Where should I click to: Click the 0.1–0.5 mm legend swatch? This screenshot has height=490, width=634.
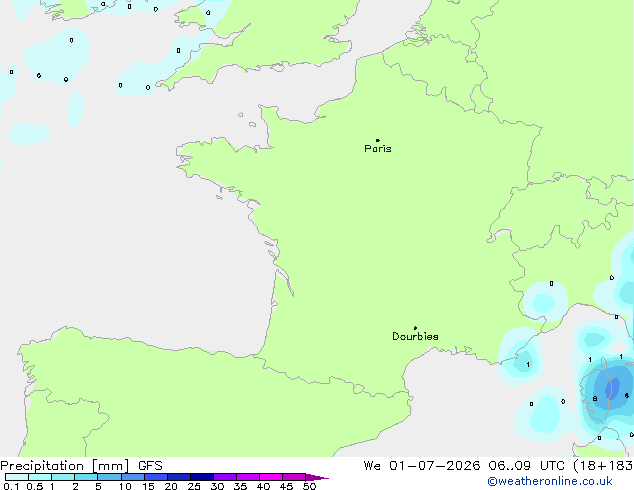point(17,477)
